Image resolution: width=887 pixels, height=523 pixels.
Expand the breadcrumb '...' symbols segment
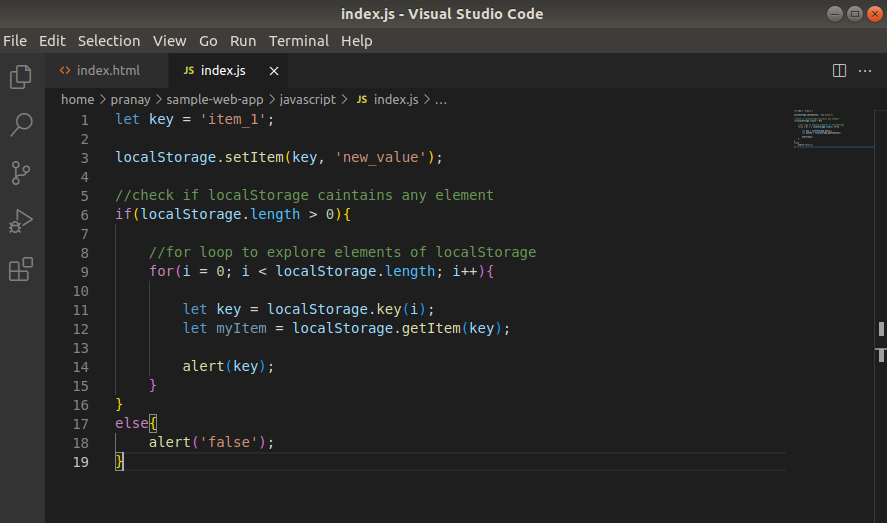pos(441,100)
